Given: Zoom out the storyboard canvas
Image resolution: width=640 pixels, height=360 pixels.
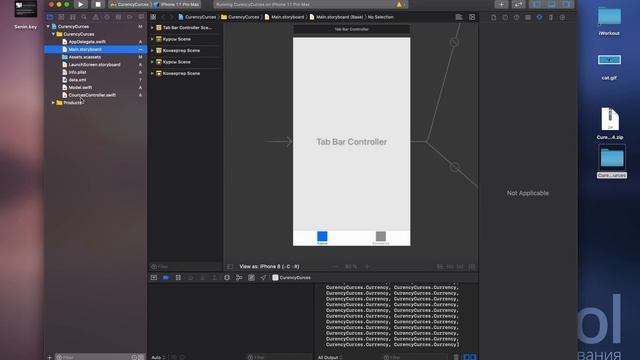Looking at the screenshot, I should (x=335, y=267).
